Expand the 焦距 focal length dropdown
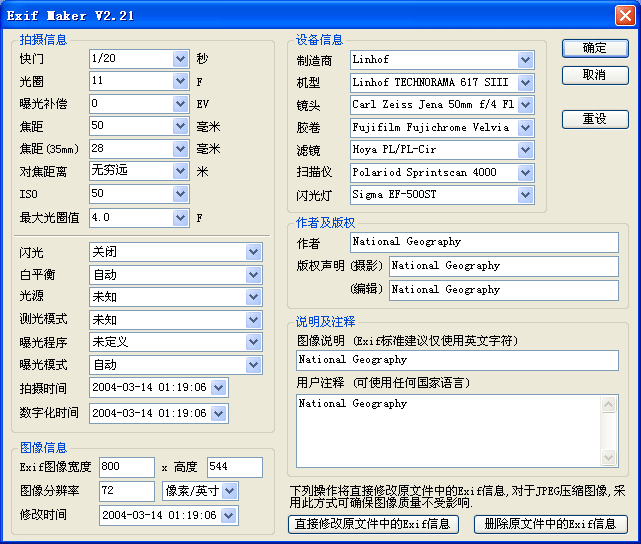641x544 pixels. coord(180,126)
